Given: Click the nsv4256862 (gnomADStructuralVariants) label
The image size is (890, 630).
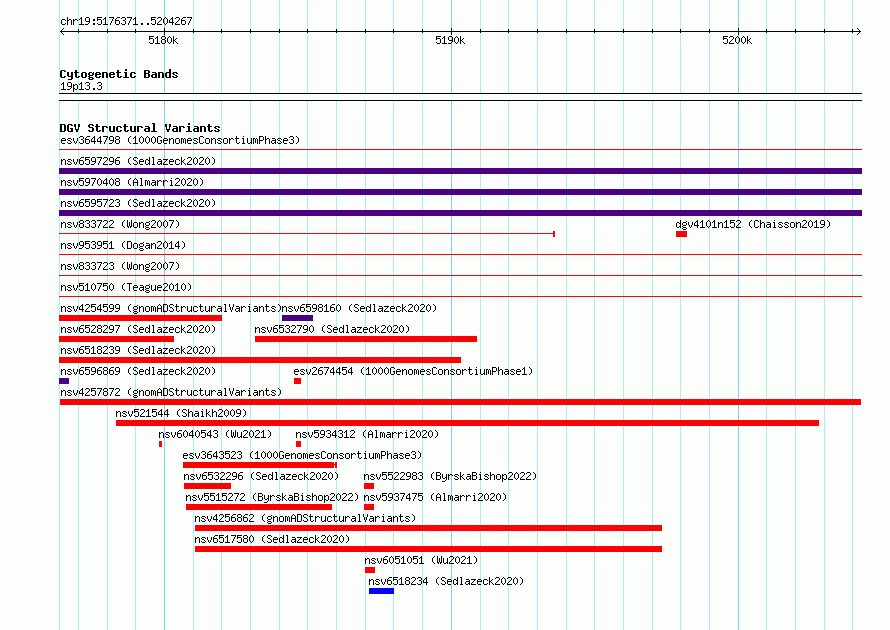Looking at the screenshot, I should (305, 518).
